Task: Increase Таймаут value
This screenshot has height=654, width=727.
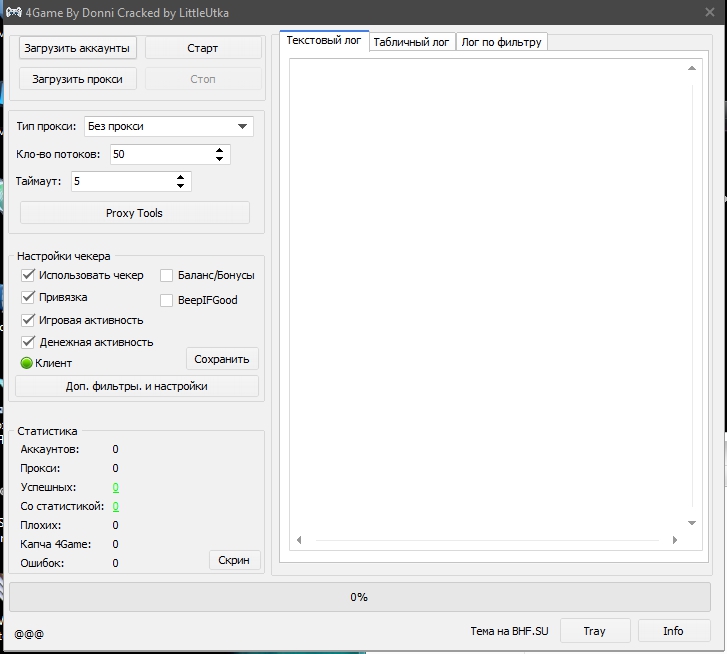Action: click(x=180, y=177)
